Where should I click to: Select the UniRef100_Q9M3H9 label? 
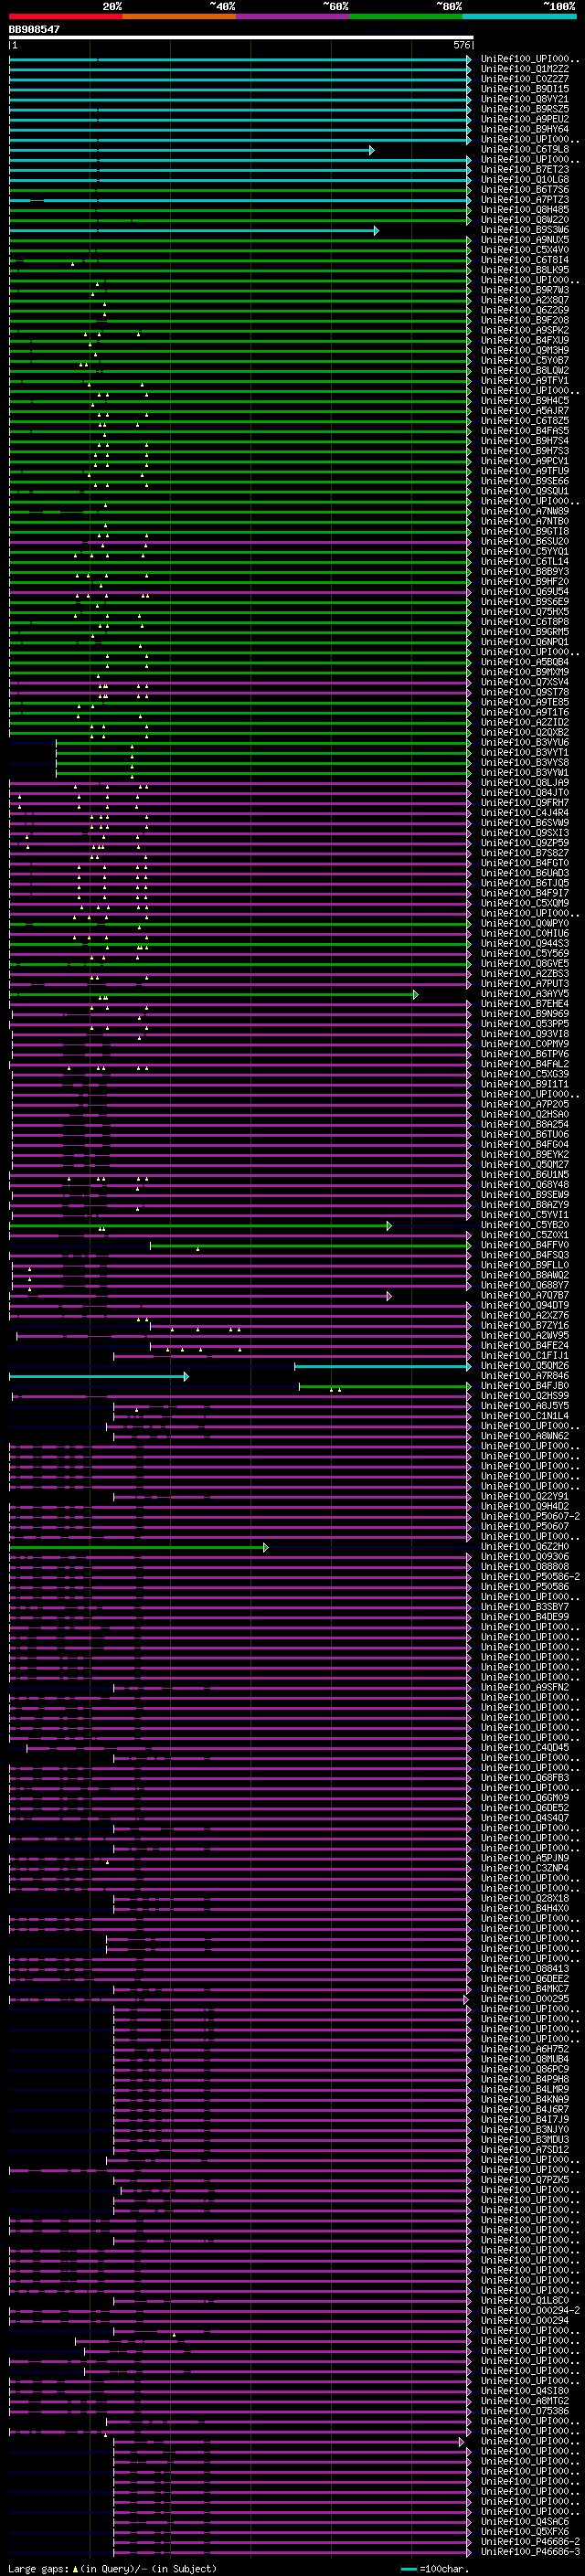coord(525,350)
